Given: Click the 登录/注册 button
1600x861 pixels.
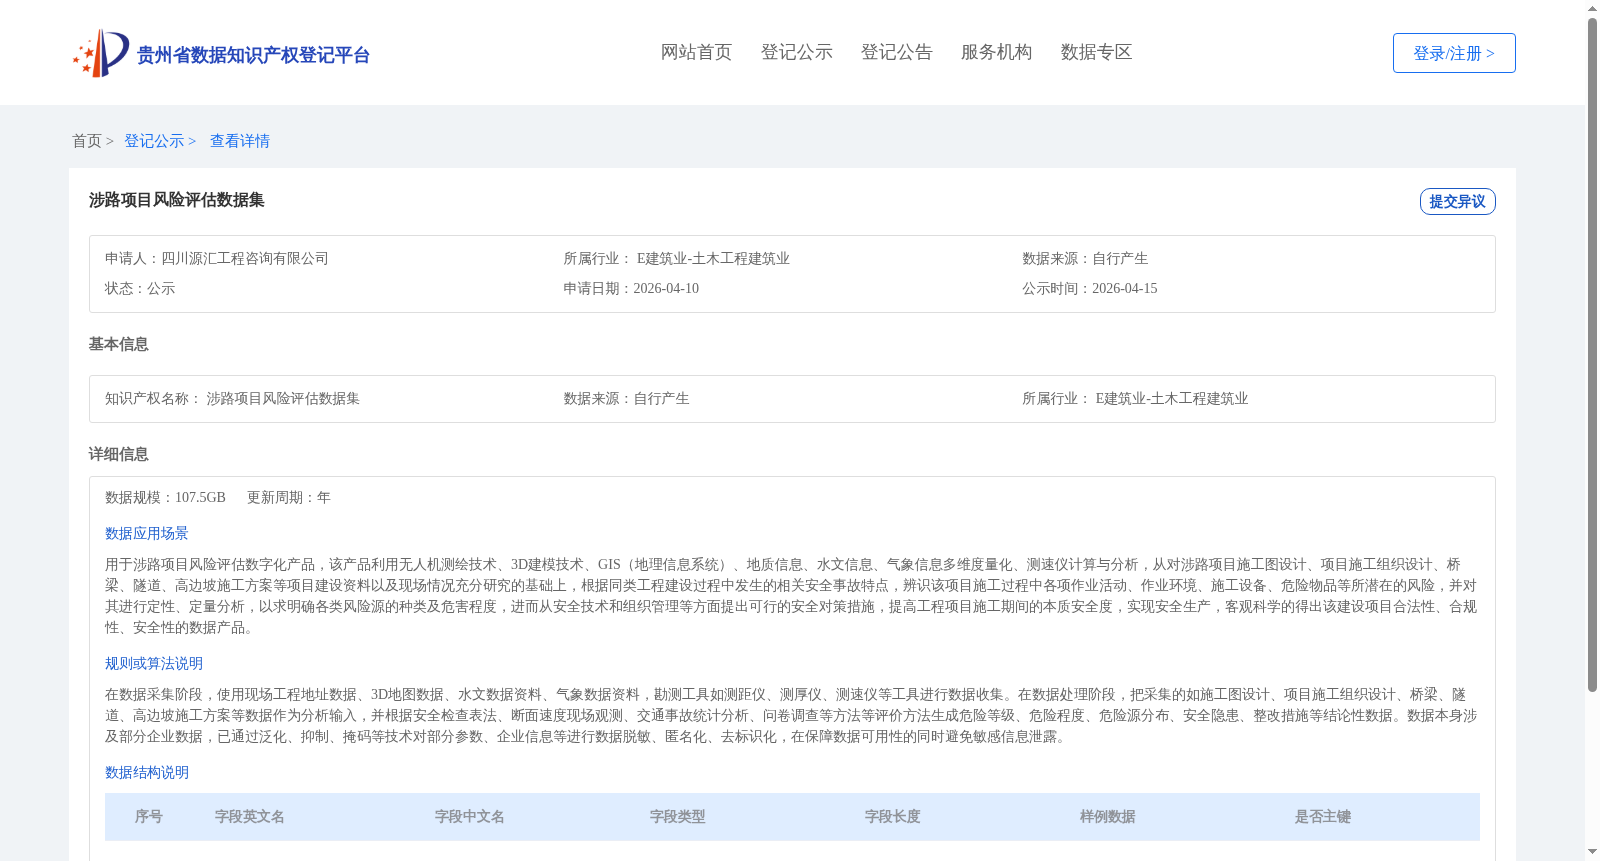Looking at the screenshot, I should tap(1454, 53).
